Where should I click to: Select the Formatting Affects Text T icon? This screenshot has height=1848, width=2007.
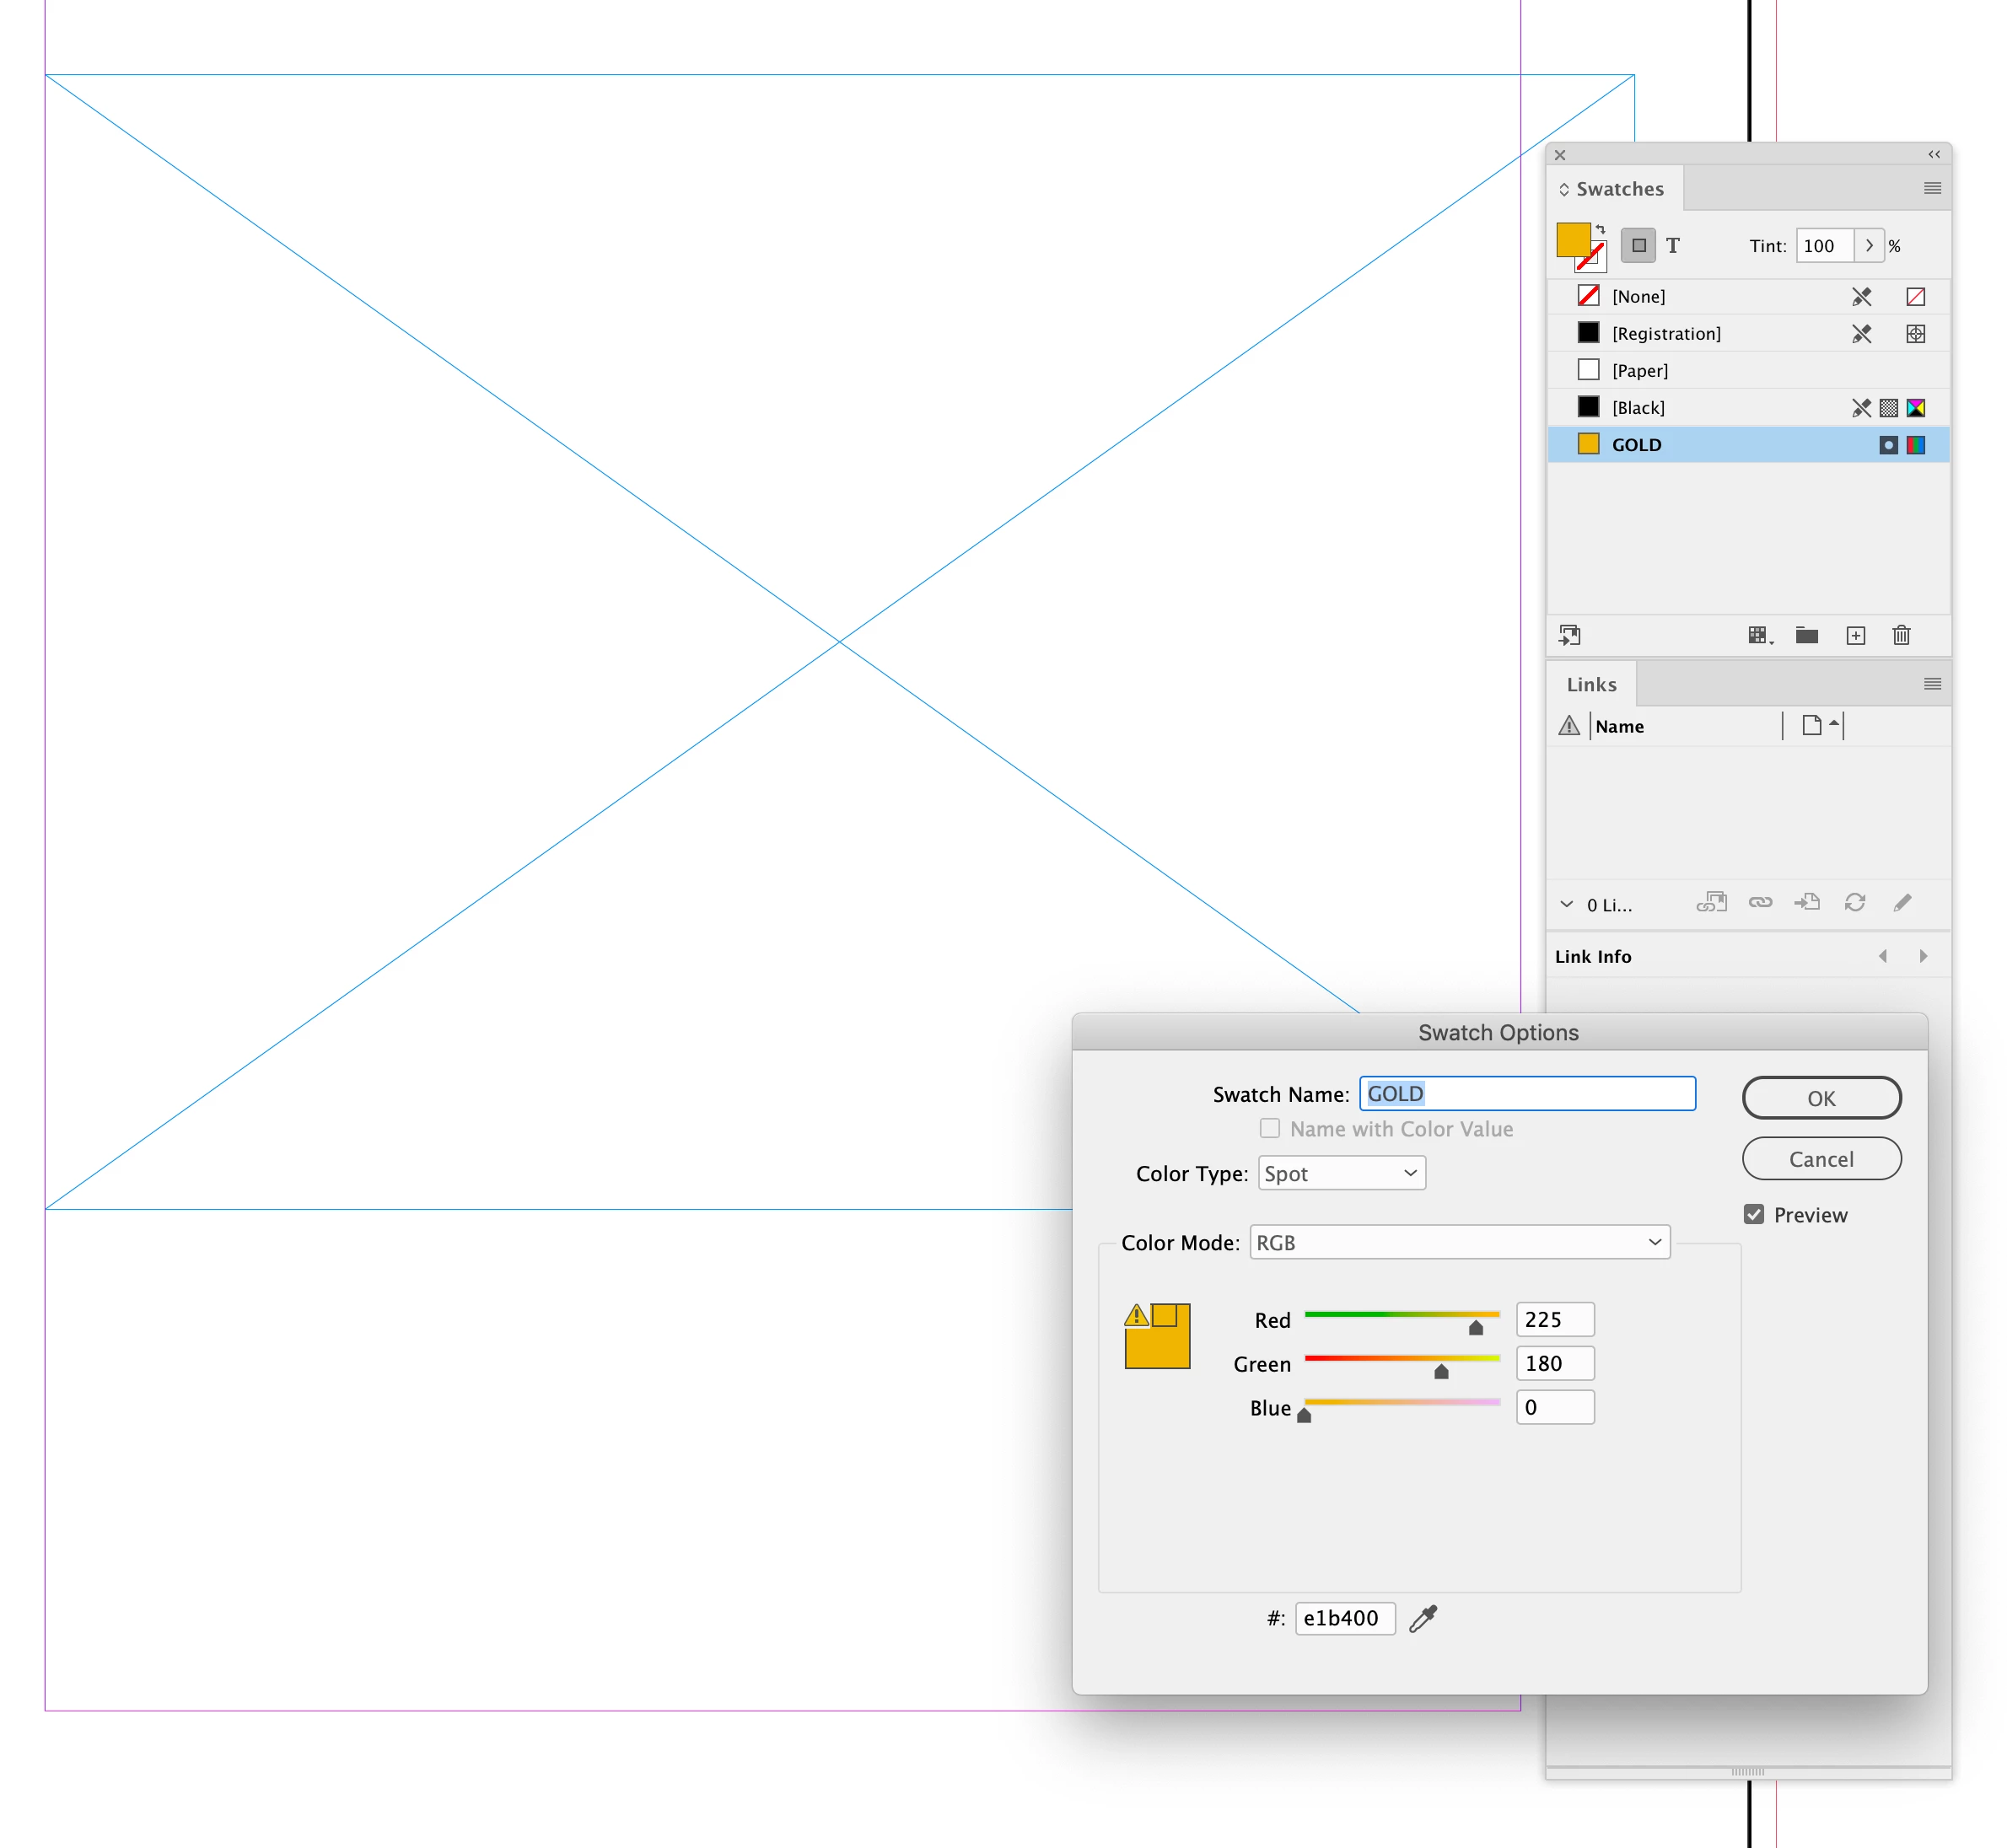[x=1673, y=246]
